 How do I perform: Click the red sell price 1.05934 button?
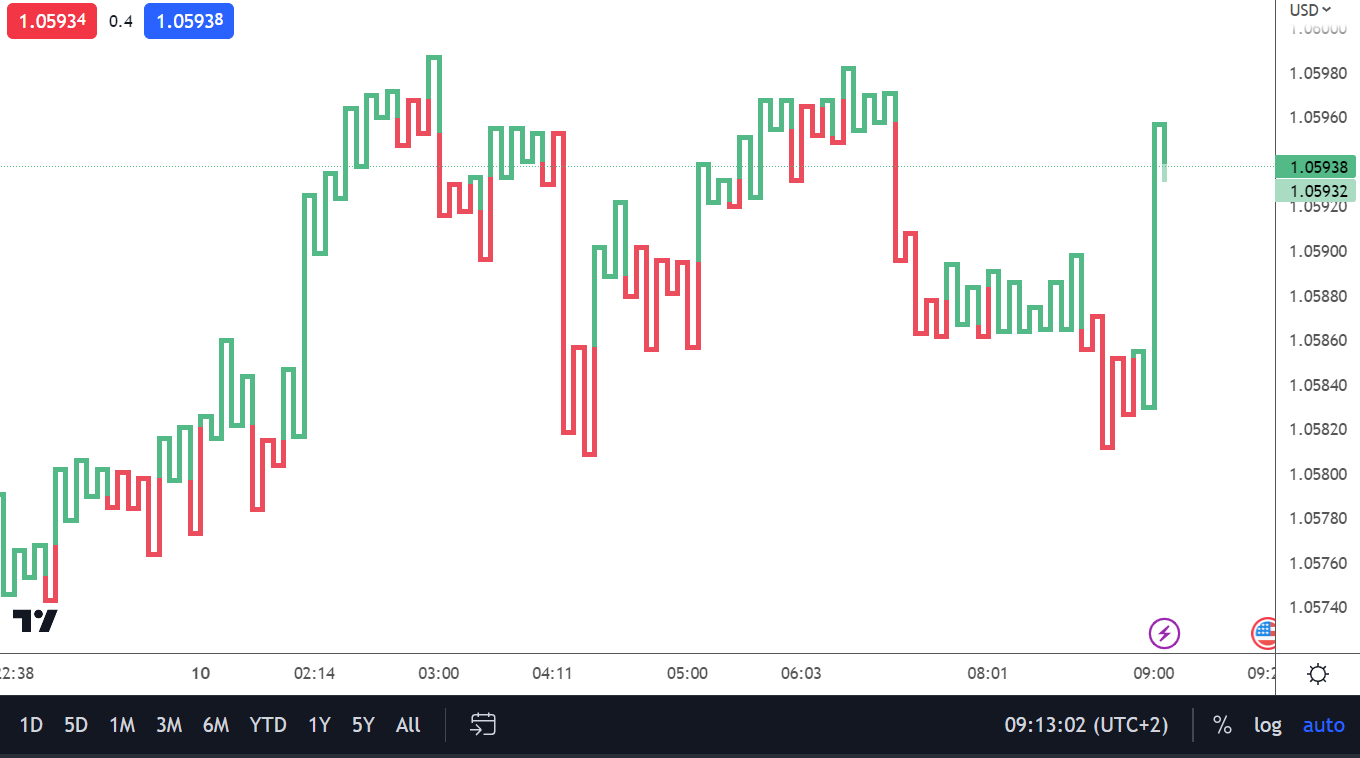tap(52, 21)
